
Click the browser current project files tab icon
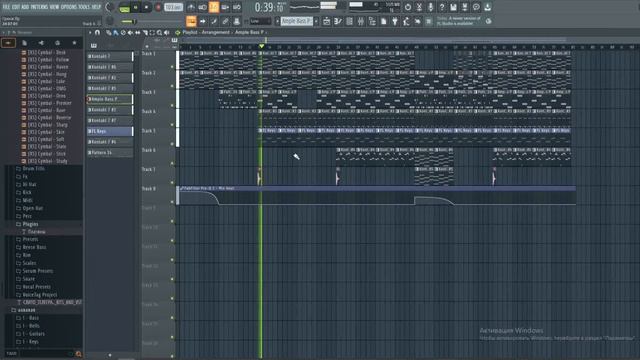pos(24,42)
